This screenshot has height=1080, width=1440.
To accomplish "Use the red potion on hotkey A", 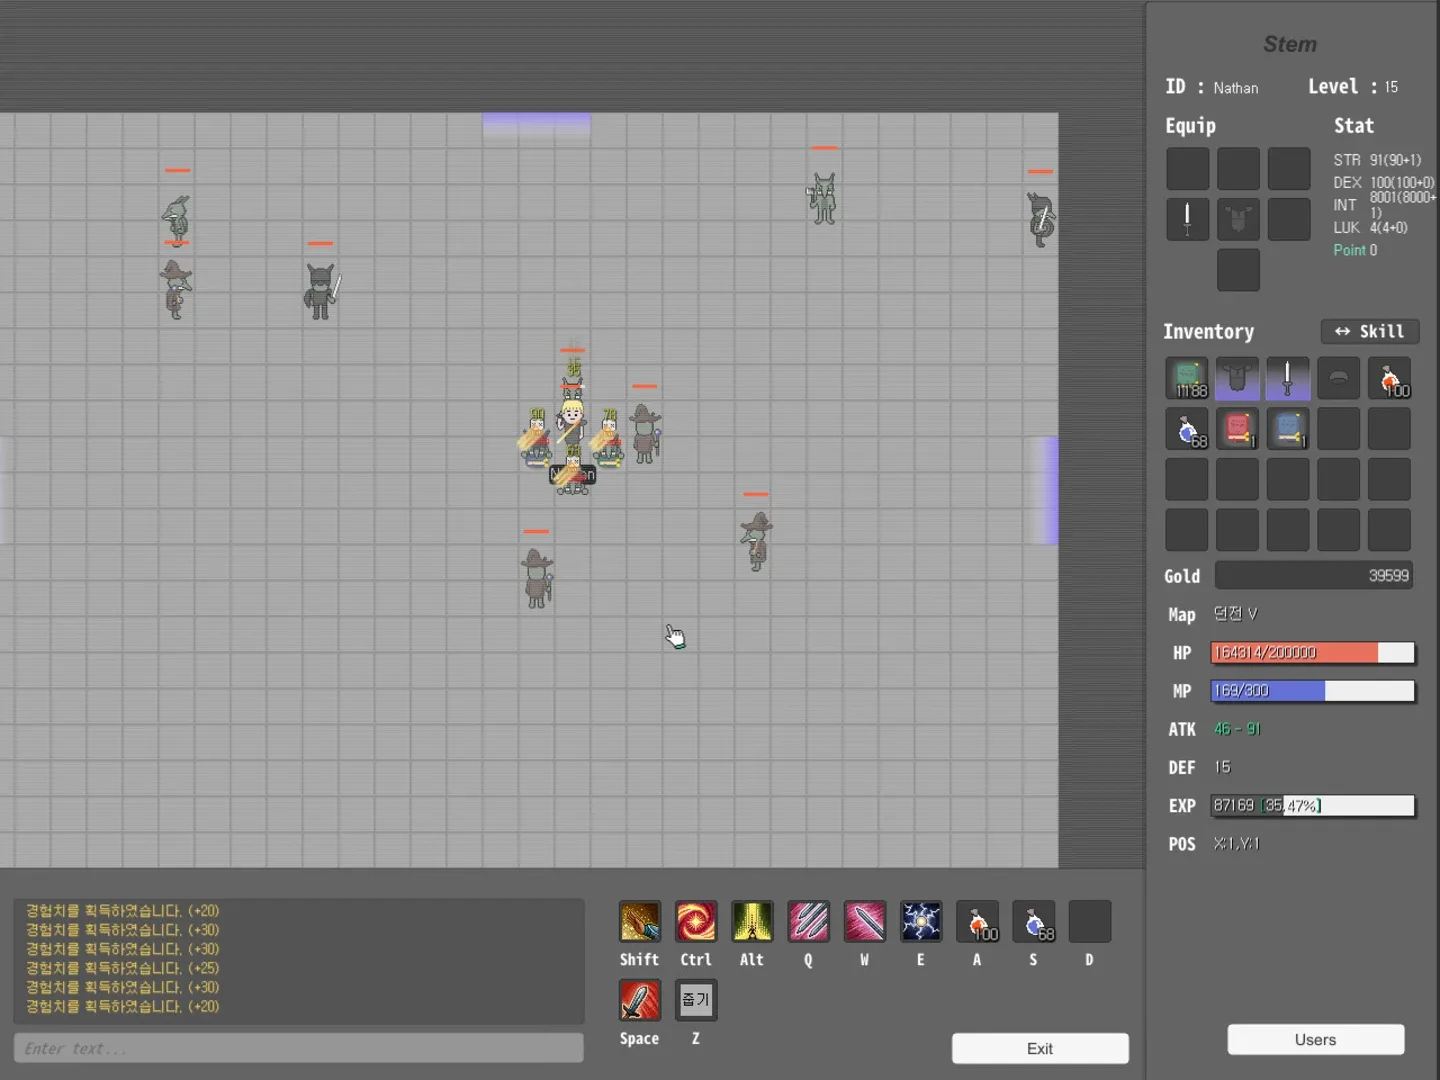I will point(977,922).
